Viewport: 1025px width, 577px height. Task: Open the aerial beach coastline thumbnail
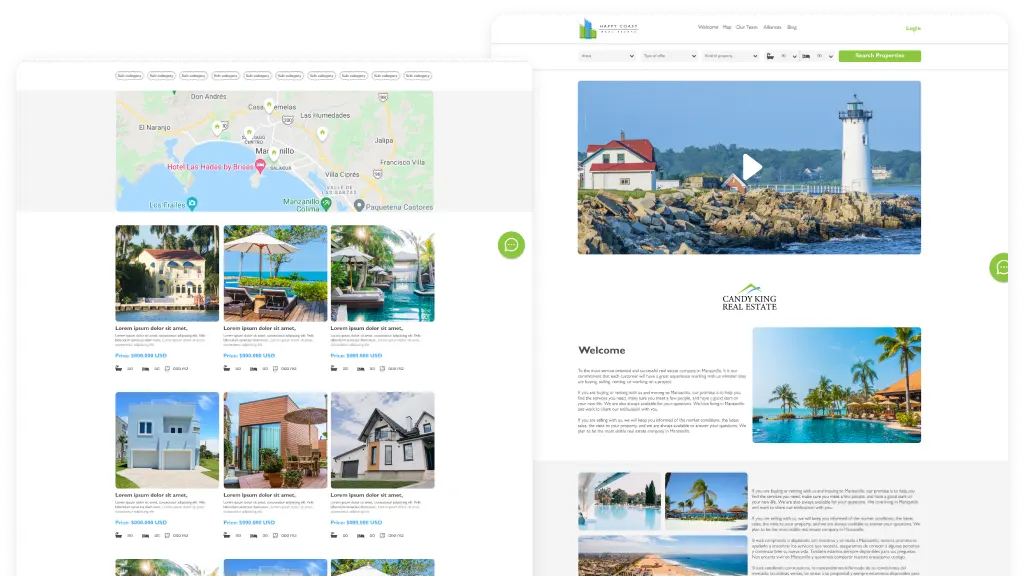[663, 556]
